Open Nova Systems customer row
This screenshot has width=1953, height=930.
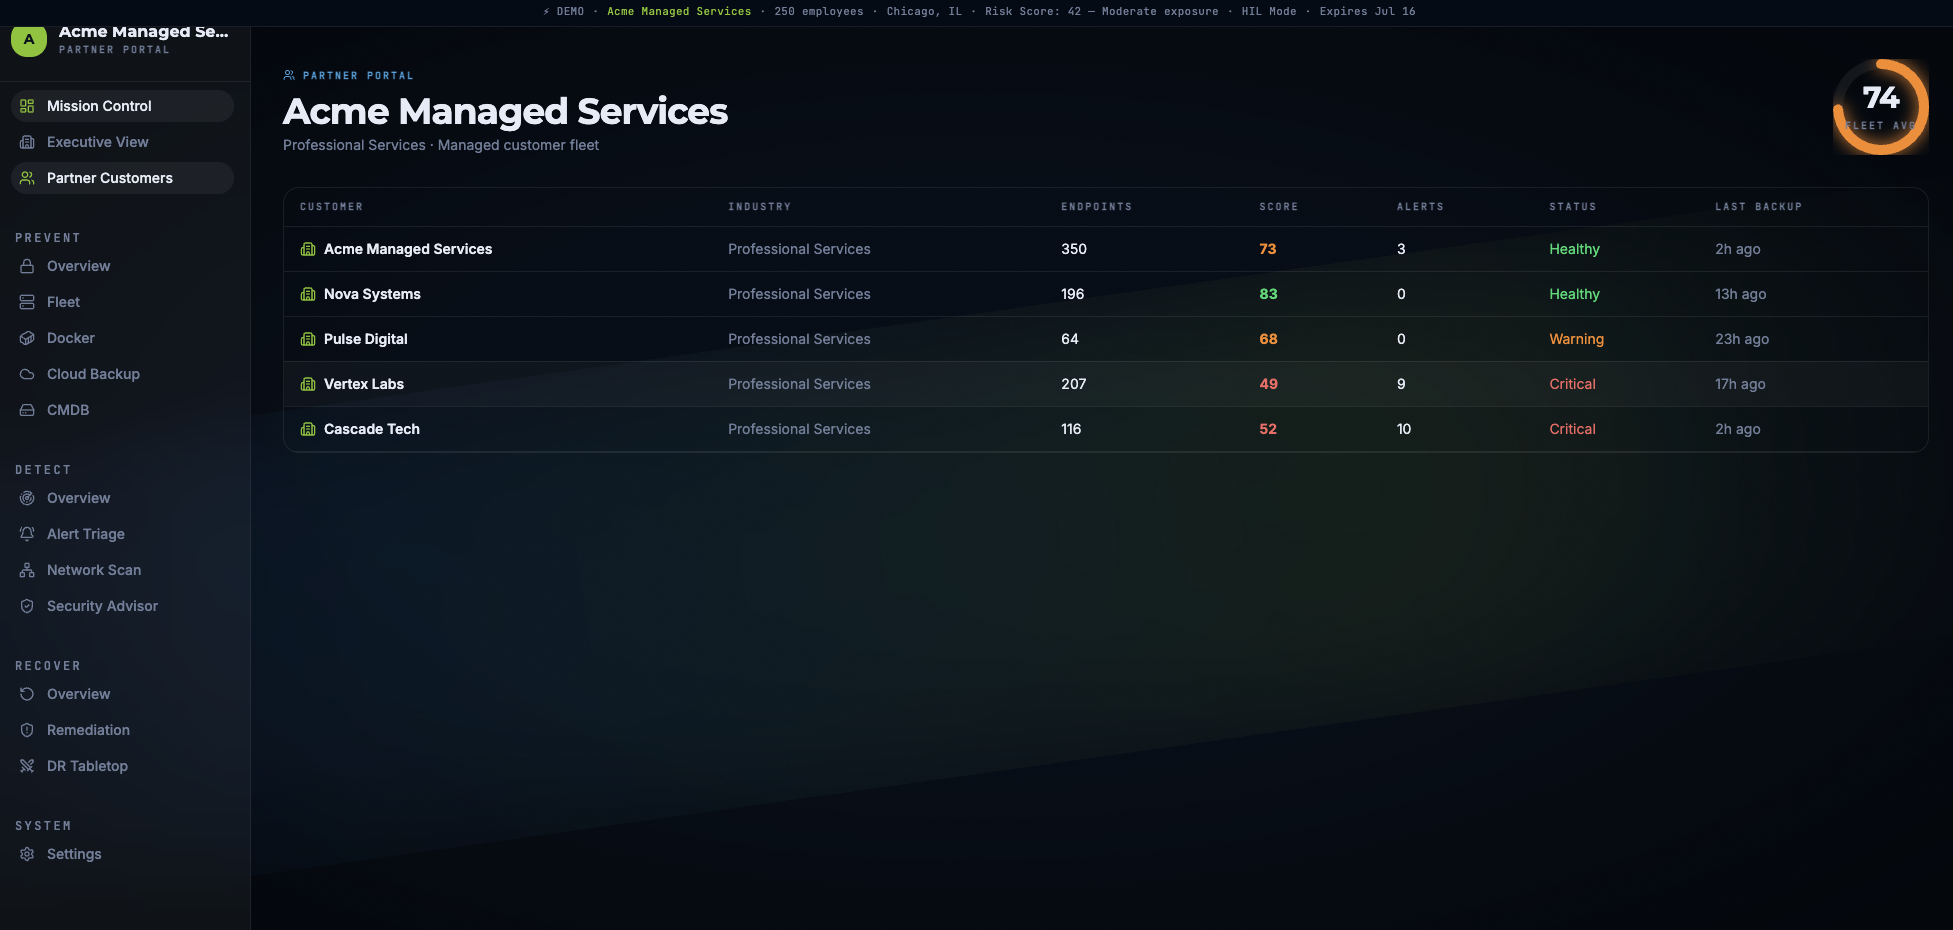[x=1105, y=294]
